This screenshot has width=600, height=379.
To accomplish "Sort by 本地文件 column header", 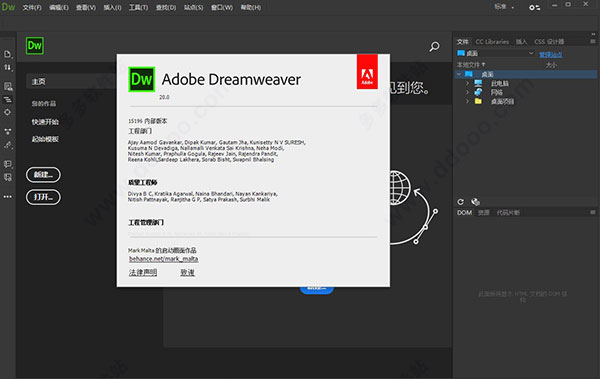I will [471, 65].
